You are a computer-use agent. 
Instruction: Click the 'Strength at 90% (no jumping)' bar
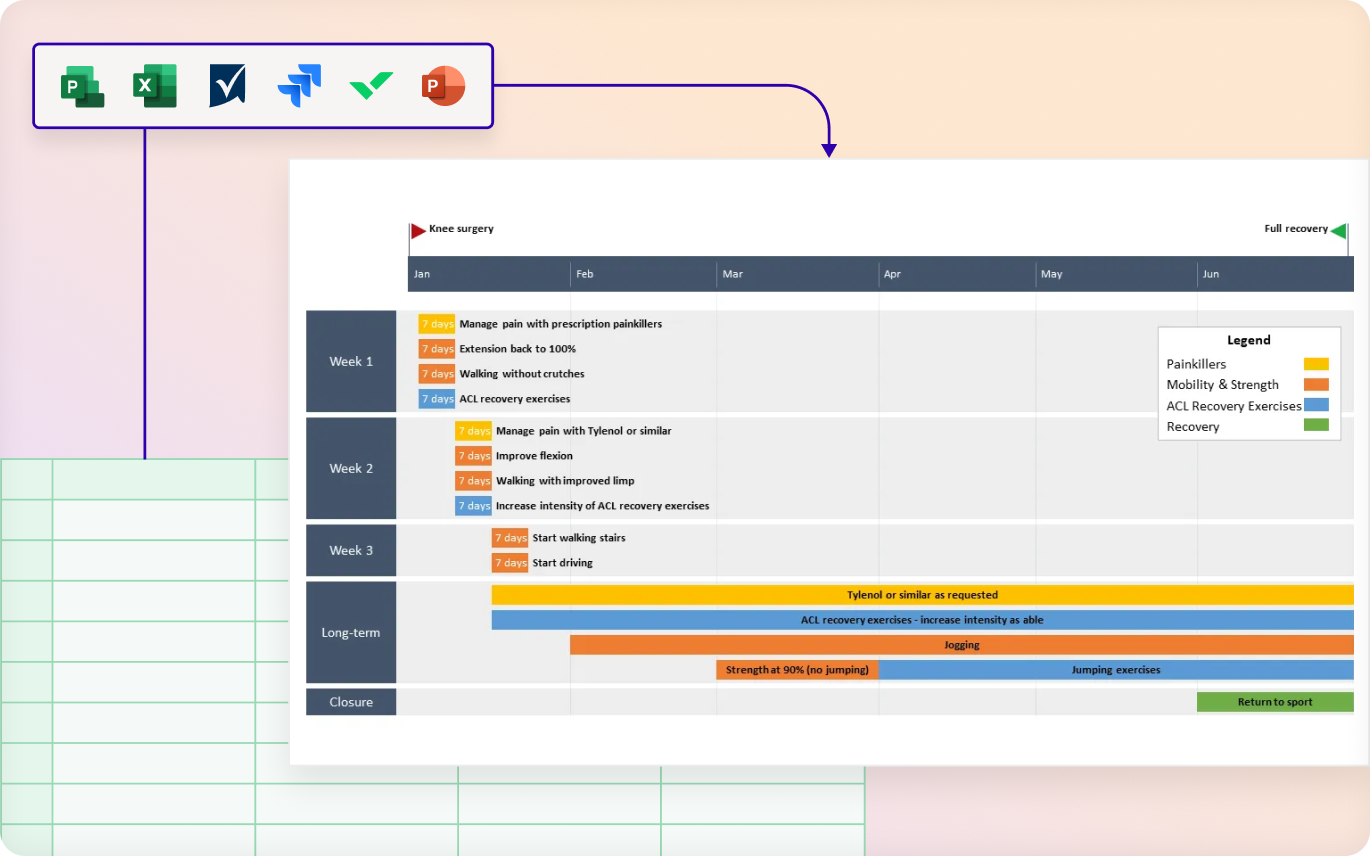pyautogui.click(x=798, y=670)
